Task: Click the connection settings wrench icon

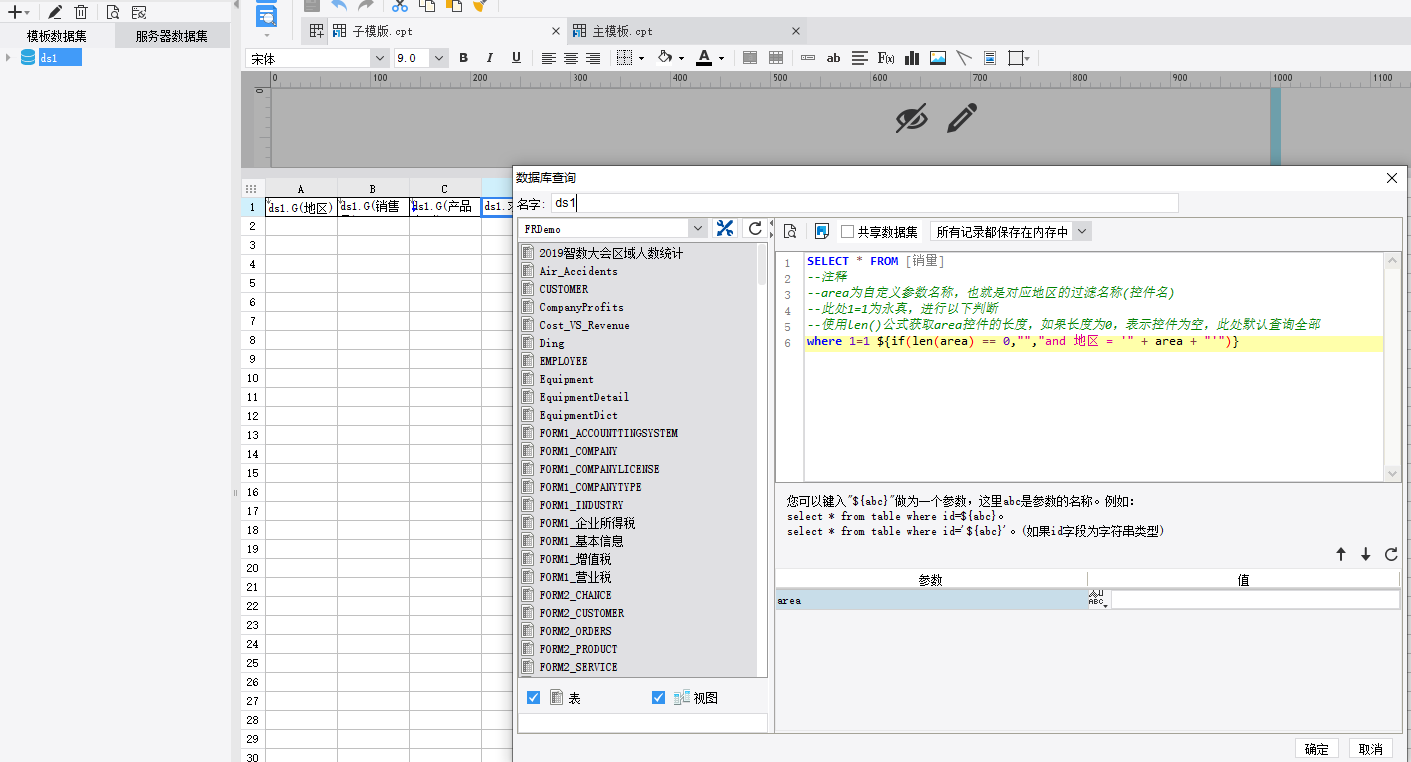Action: [725, 229]
